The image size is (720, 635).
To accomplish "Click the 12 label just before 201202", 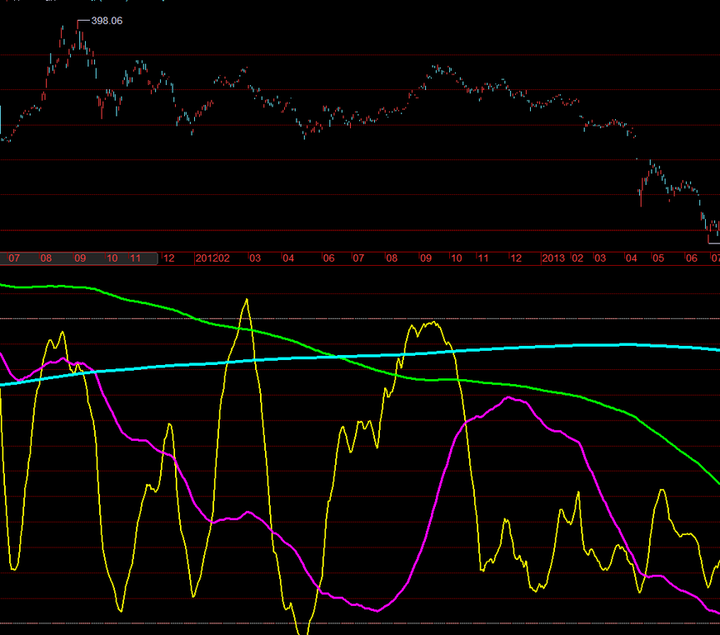I will click(169, 258).
